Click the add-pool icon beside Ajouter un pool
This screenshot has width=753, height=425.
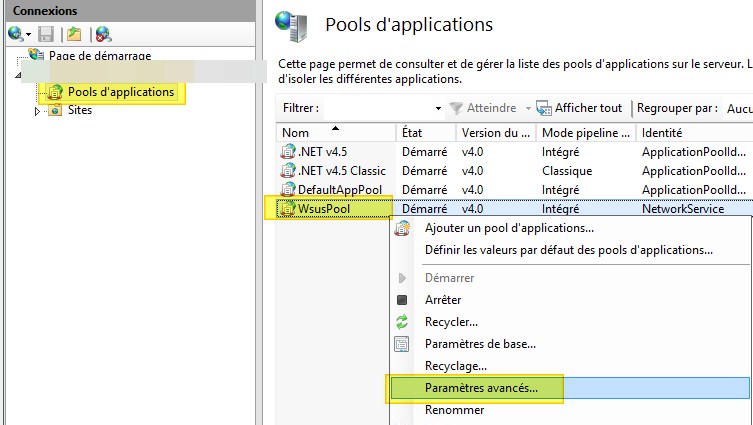402,228
